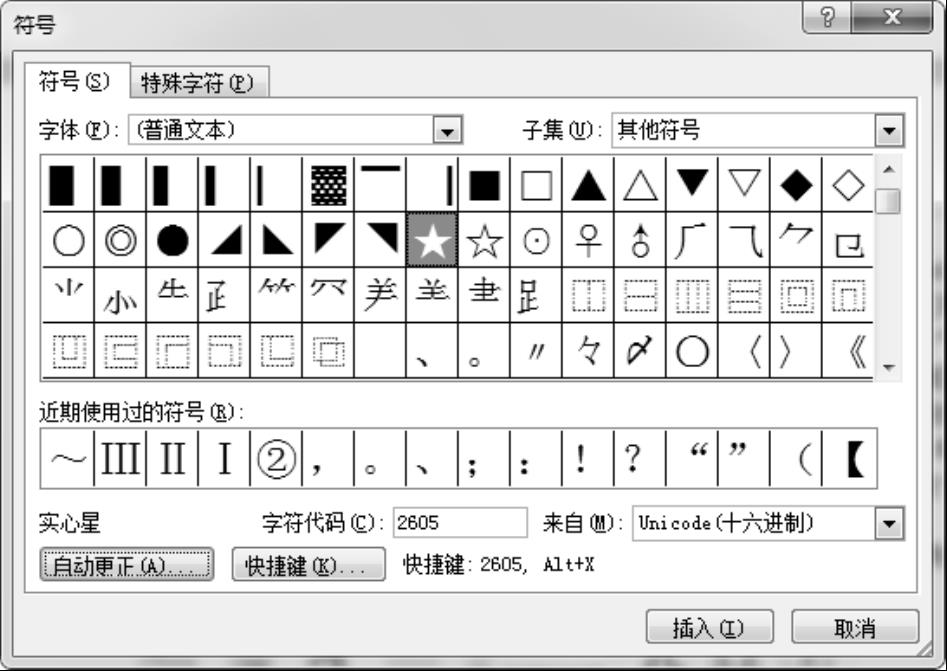
Task: Select the solid white star symbol
Action: [432, 240]
